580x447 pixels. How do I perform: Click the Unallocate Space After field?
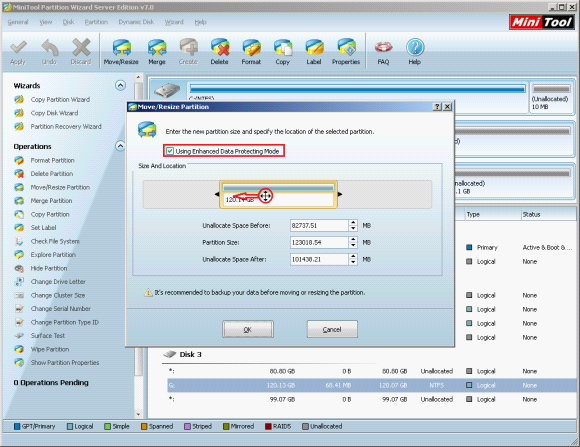(x=320, y=259)
